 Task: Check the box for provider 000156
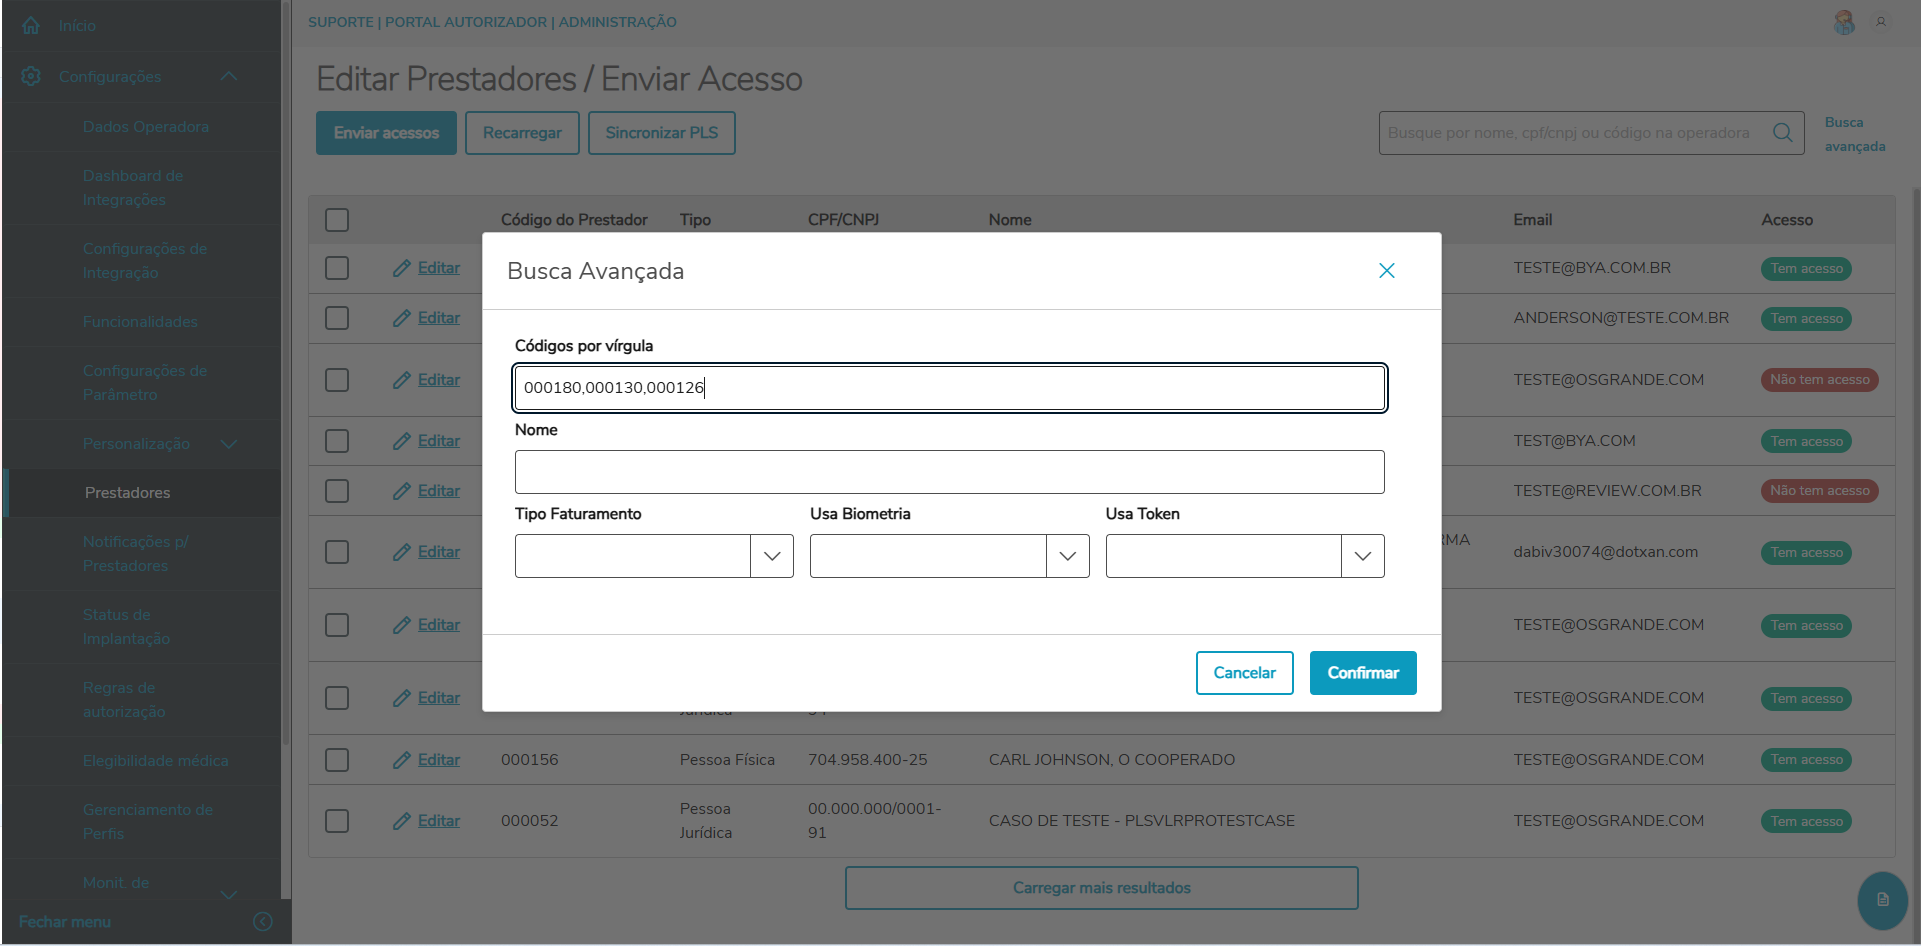click(337, 760)
